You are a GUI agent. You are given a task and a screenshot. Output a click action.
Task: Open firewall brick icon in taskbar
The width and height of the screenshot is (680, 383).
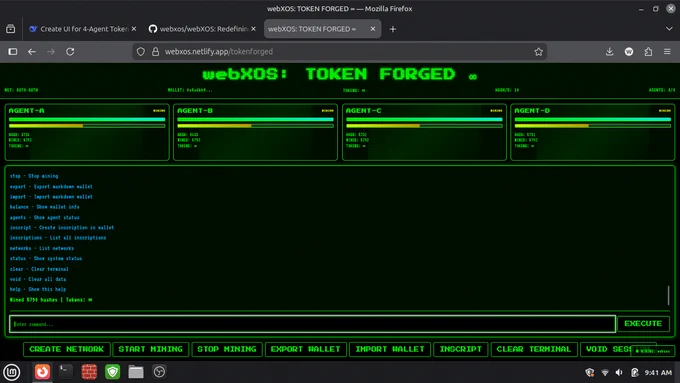[x=89, y=372]
